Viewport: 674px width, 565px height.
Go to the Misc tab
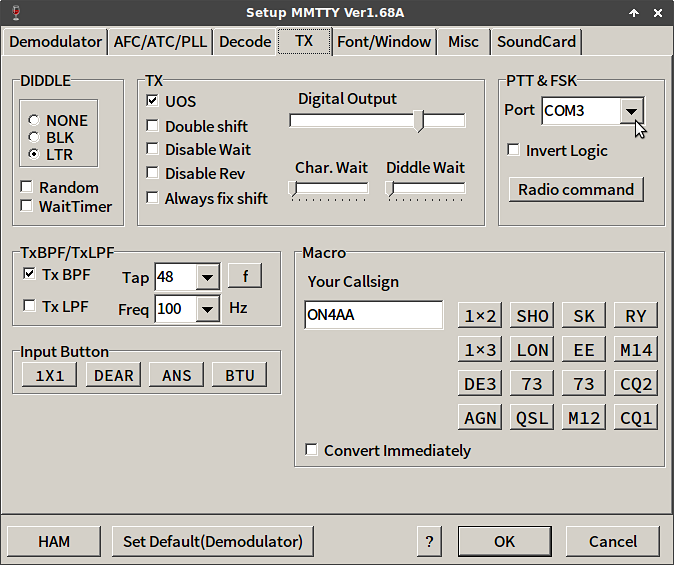[x=463, y=42]
